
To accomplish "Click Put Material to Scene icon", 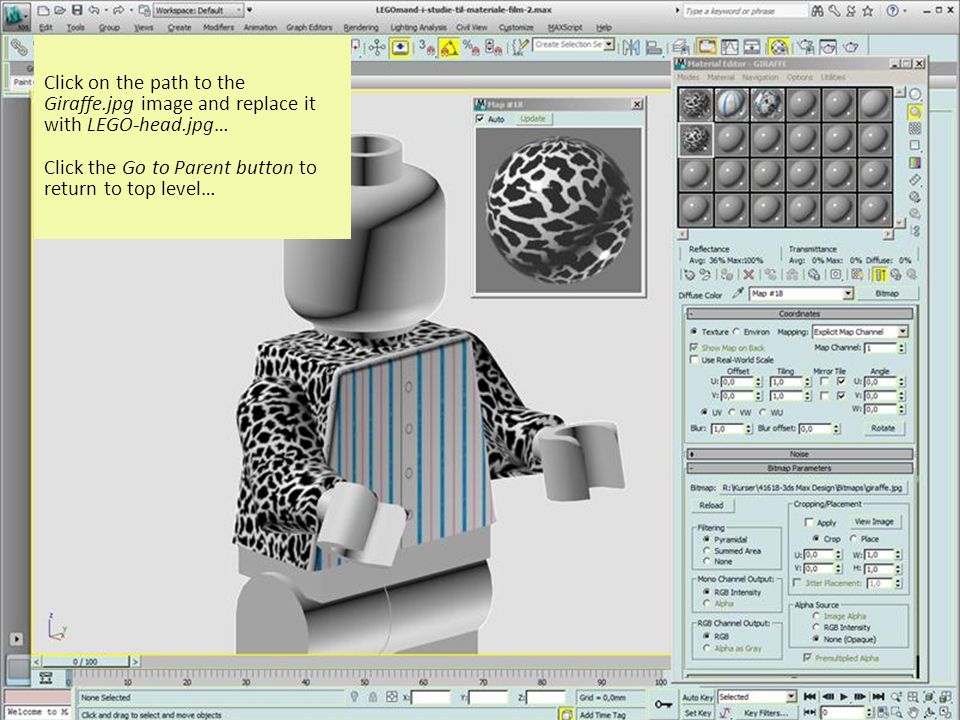I will pos(705,275).
